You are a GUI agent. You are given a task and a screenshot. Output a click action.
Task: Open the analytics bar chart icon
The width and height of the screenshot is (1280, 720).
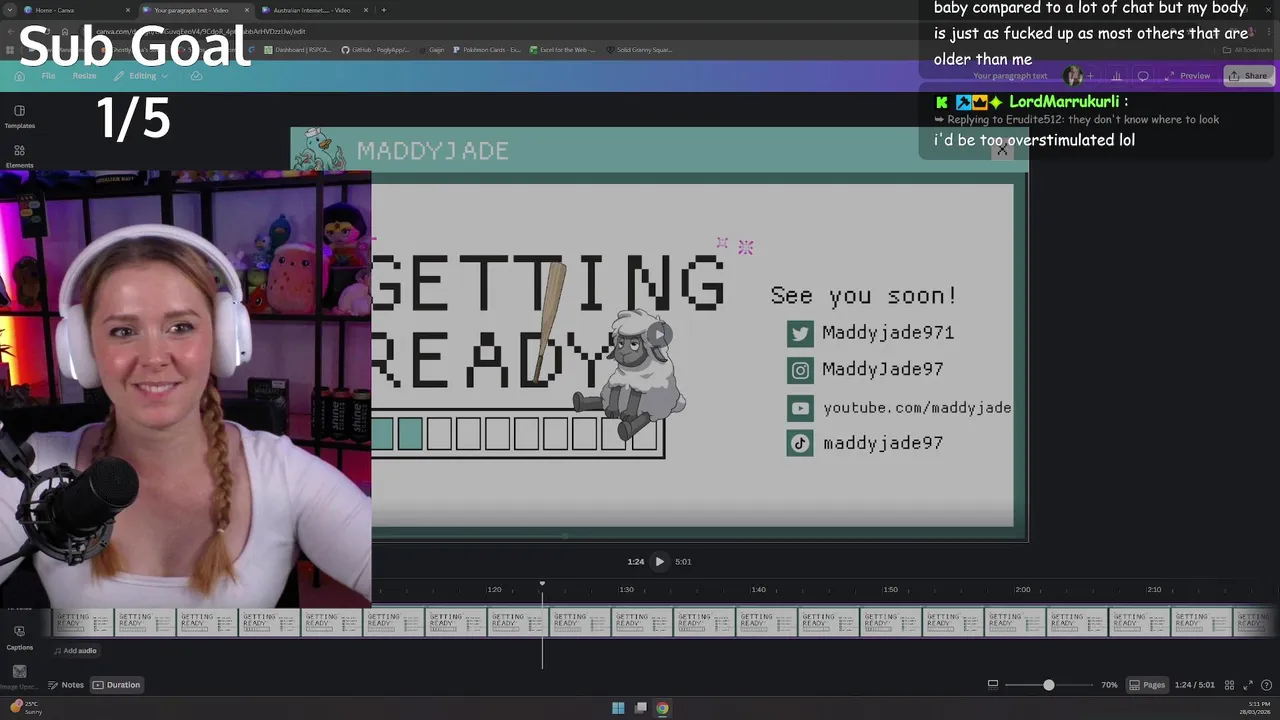(x=1116, y=76)
